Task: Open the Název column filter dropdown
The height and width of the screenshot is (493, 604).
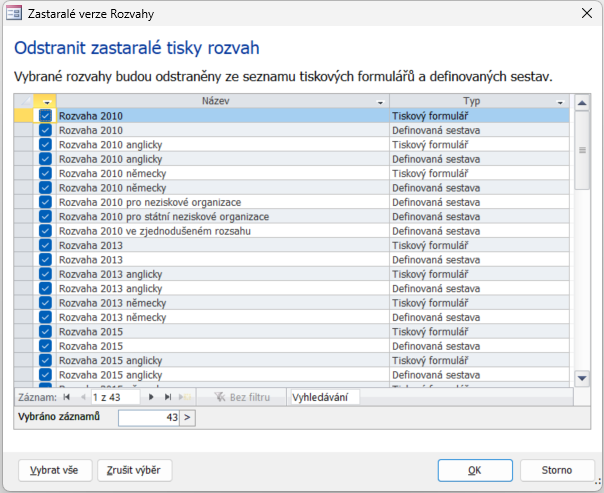Action: (380, 102)
